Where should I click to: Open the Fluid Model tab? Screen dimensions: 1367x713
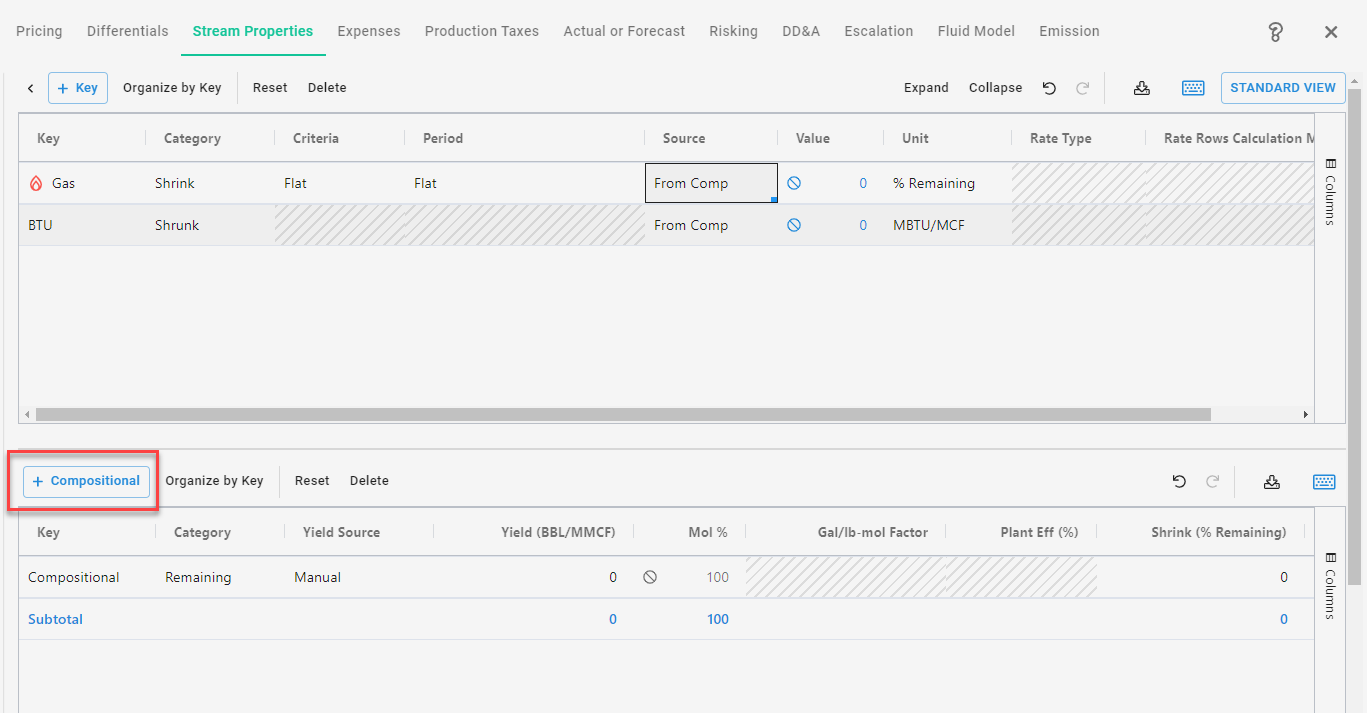[x=976, y=31]
